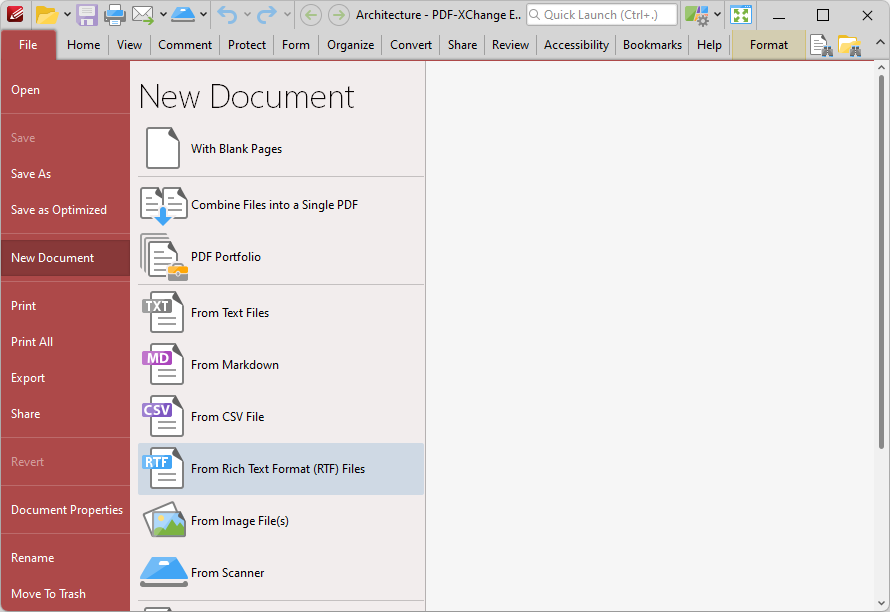The image size is (890, 612).
Task: Click the scrollbar down arrow
Action: [881, 603]
